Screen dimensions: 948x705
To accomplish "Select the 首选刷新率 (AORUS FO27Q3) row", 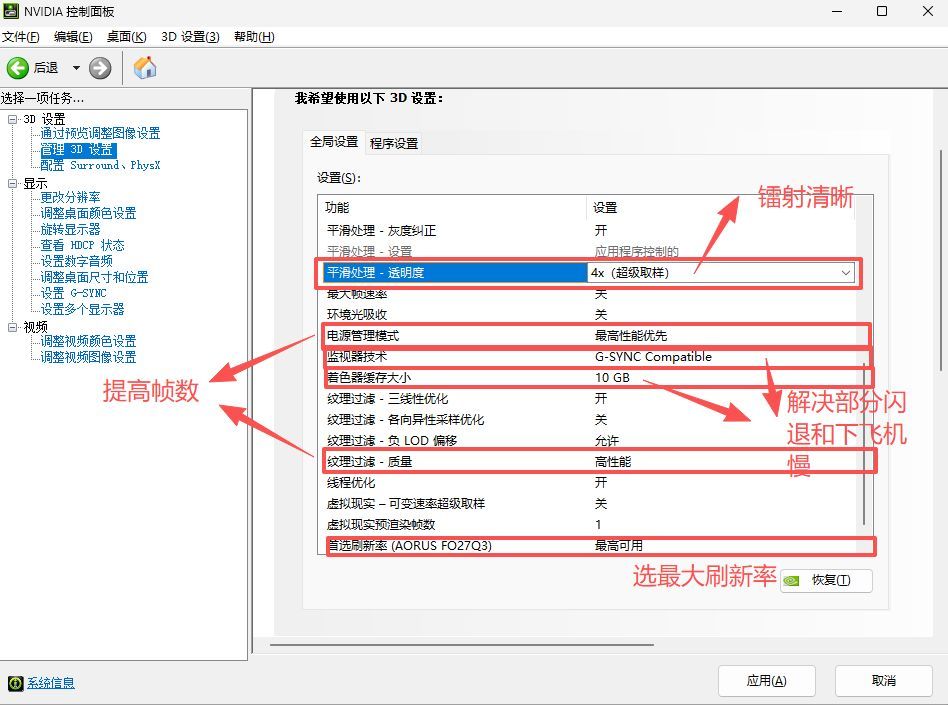I will click(x=591, y=545).
